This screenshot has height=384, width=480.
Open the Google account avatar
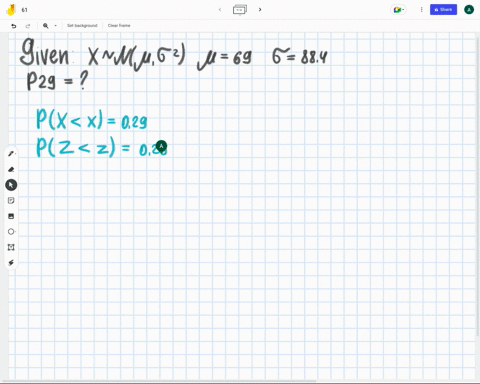point(469,10)
